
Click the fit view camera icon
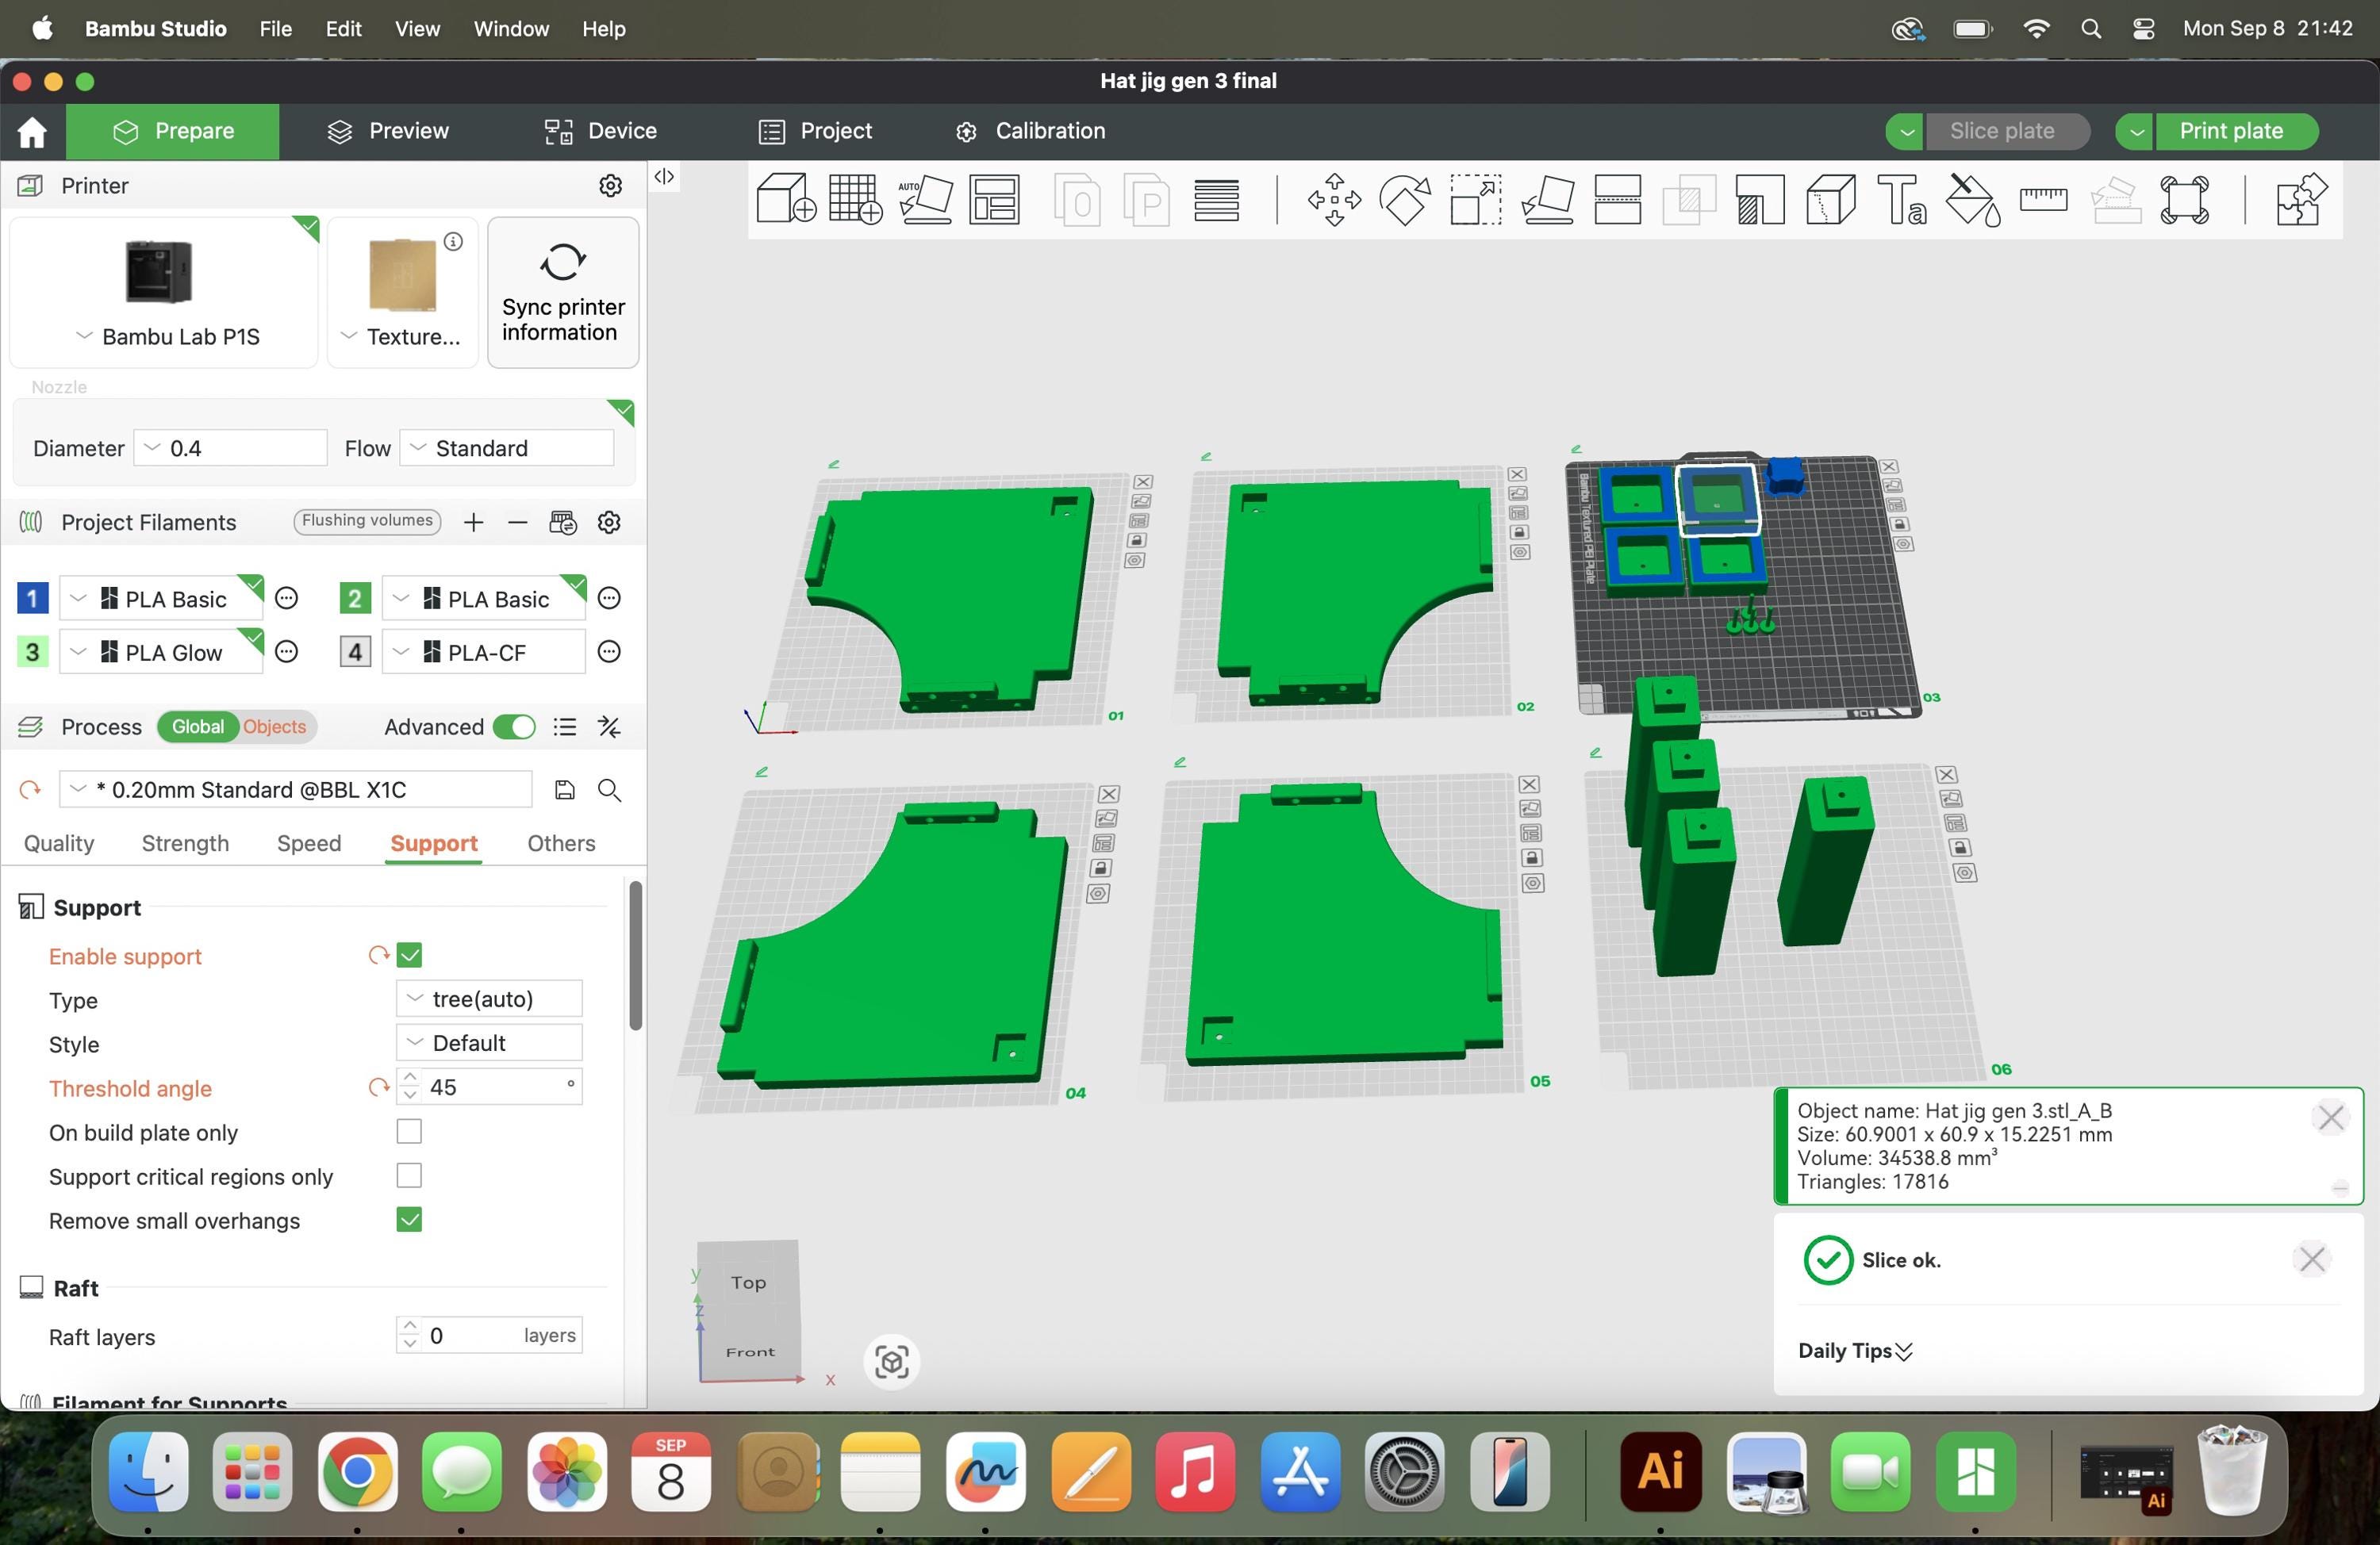pyautogui.click(x=891, y=1362)
